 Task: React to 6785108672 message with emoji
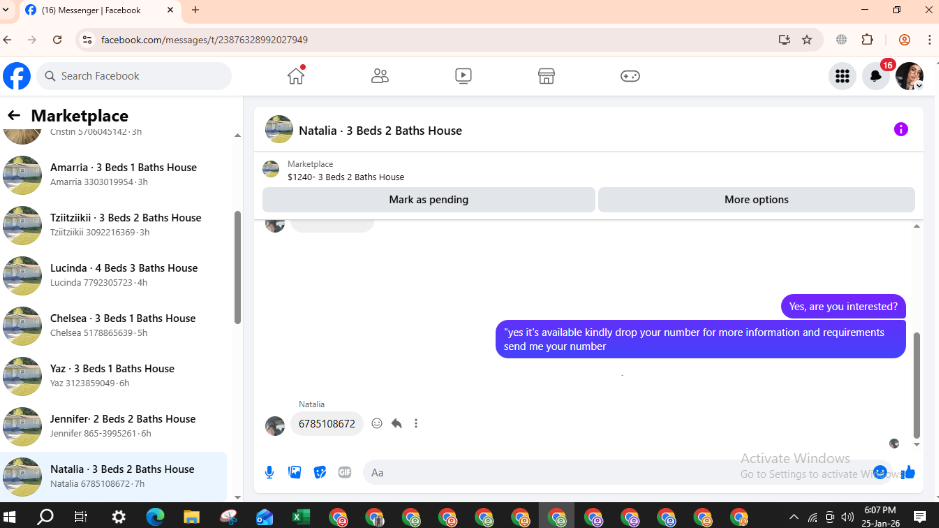[x=377, y=423]
